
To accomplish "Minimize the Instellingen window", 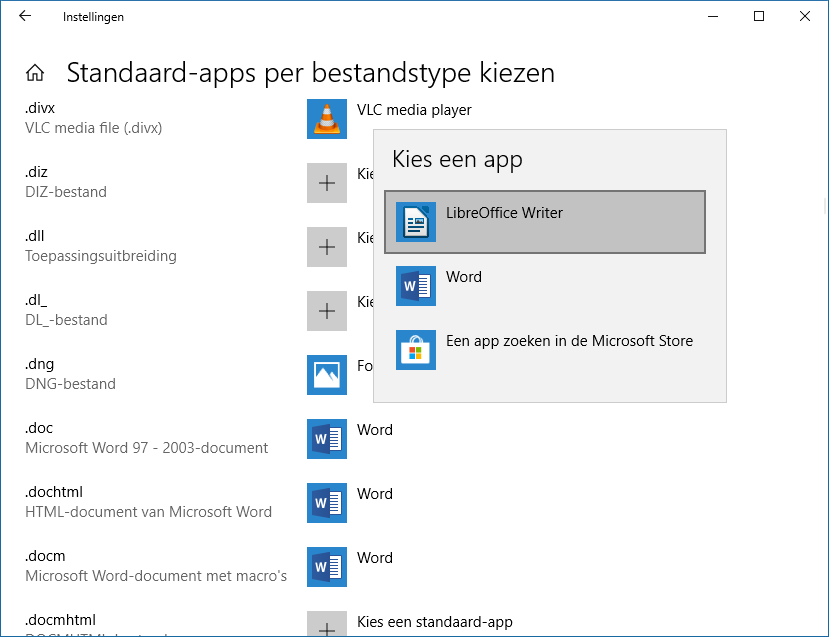I will point(713,16).
